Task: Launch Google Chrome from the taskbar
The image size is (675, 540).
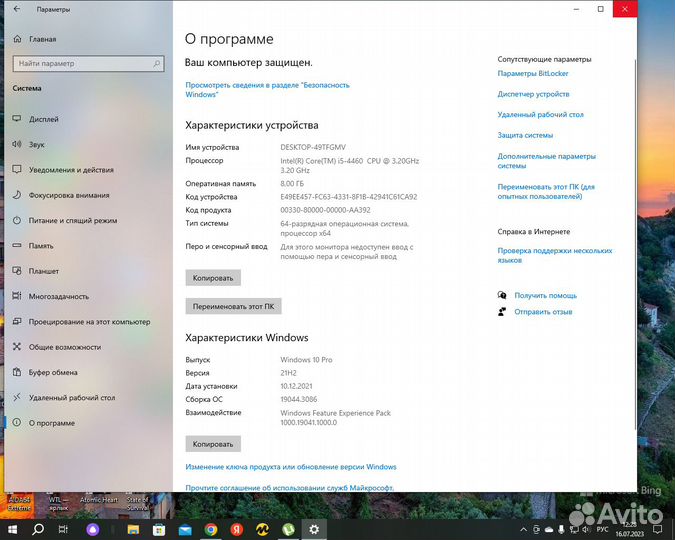Action: (x=211, y=529)
